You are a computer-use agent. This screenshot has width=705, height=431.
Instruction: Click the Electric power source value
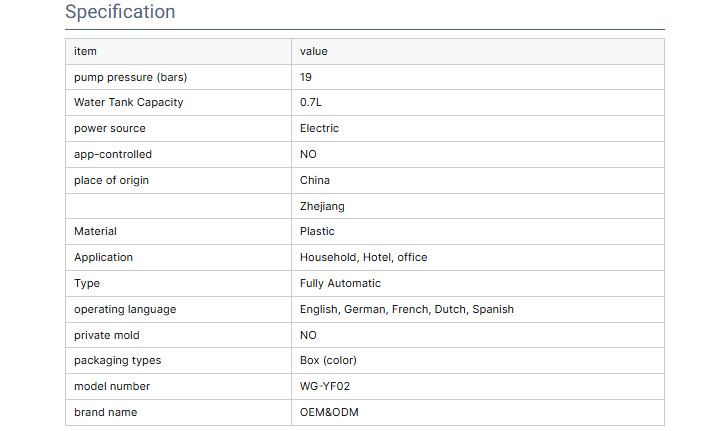click(x=319, y=129)
